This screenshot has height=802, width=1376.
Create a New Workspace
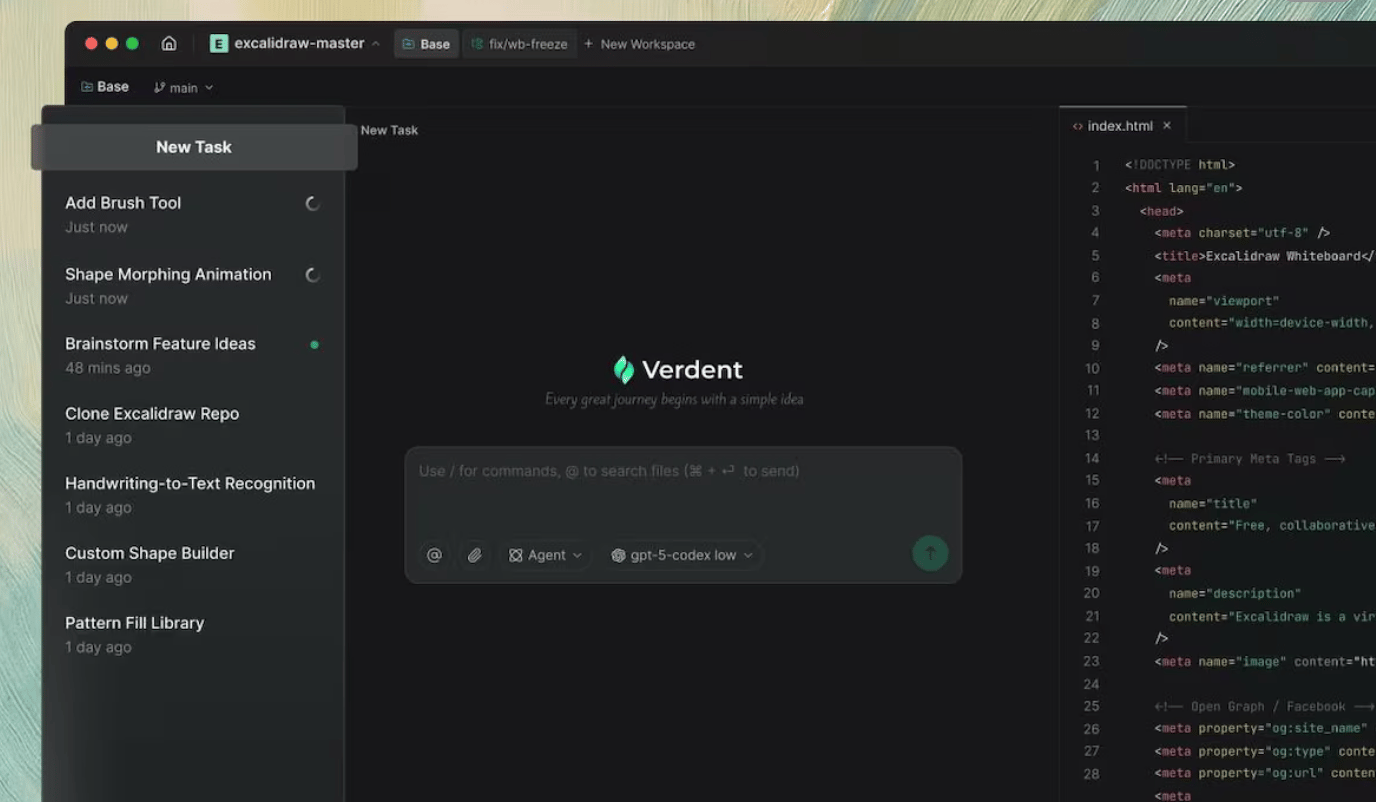(639, 44)
